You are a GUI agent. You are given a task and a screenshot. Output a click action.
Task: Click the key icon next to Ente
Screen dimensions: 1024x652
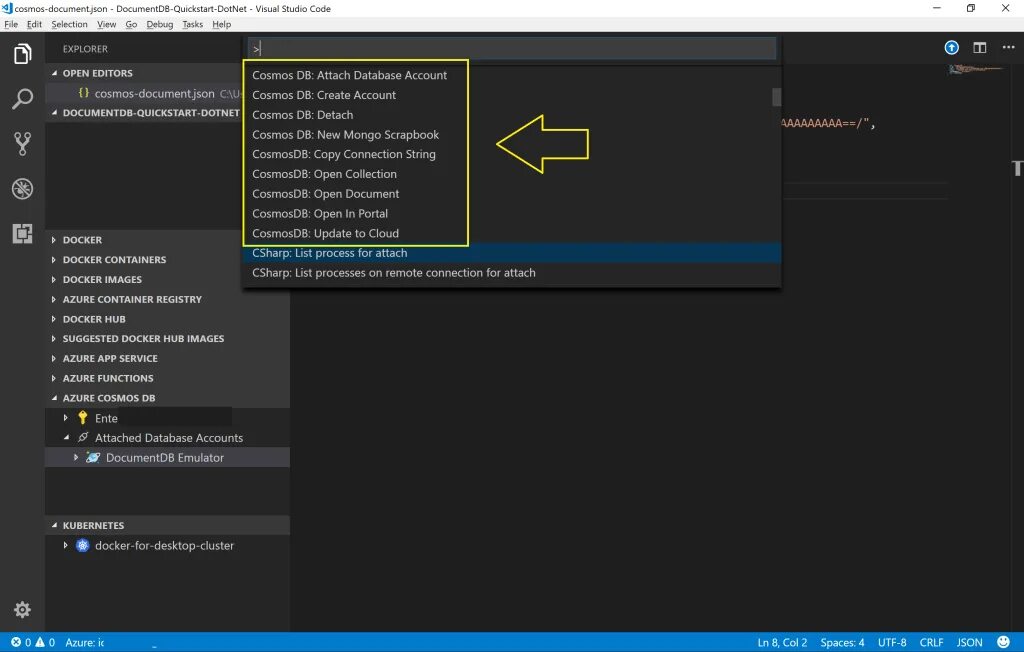(82, 417)
